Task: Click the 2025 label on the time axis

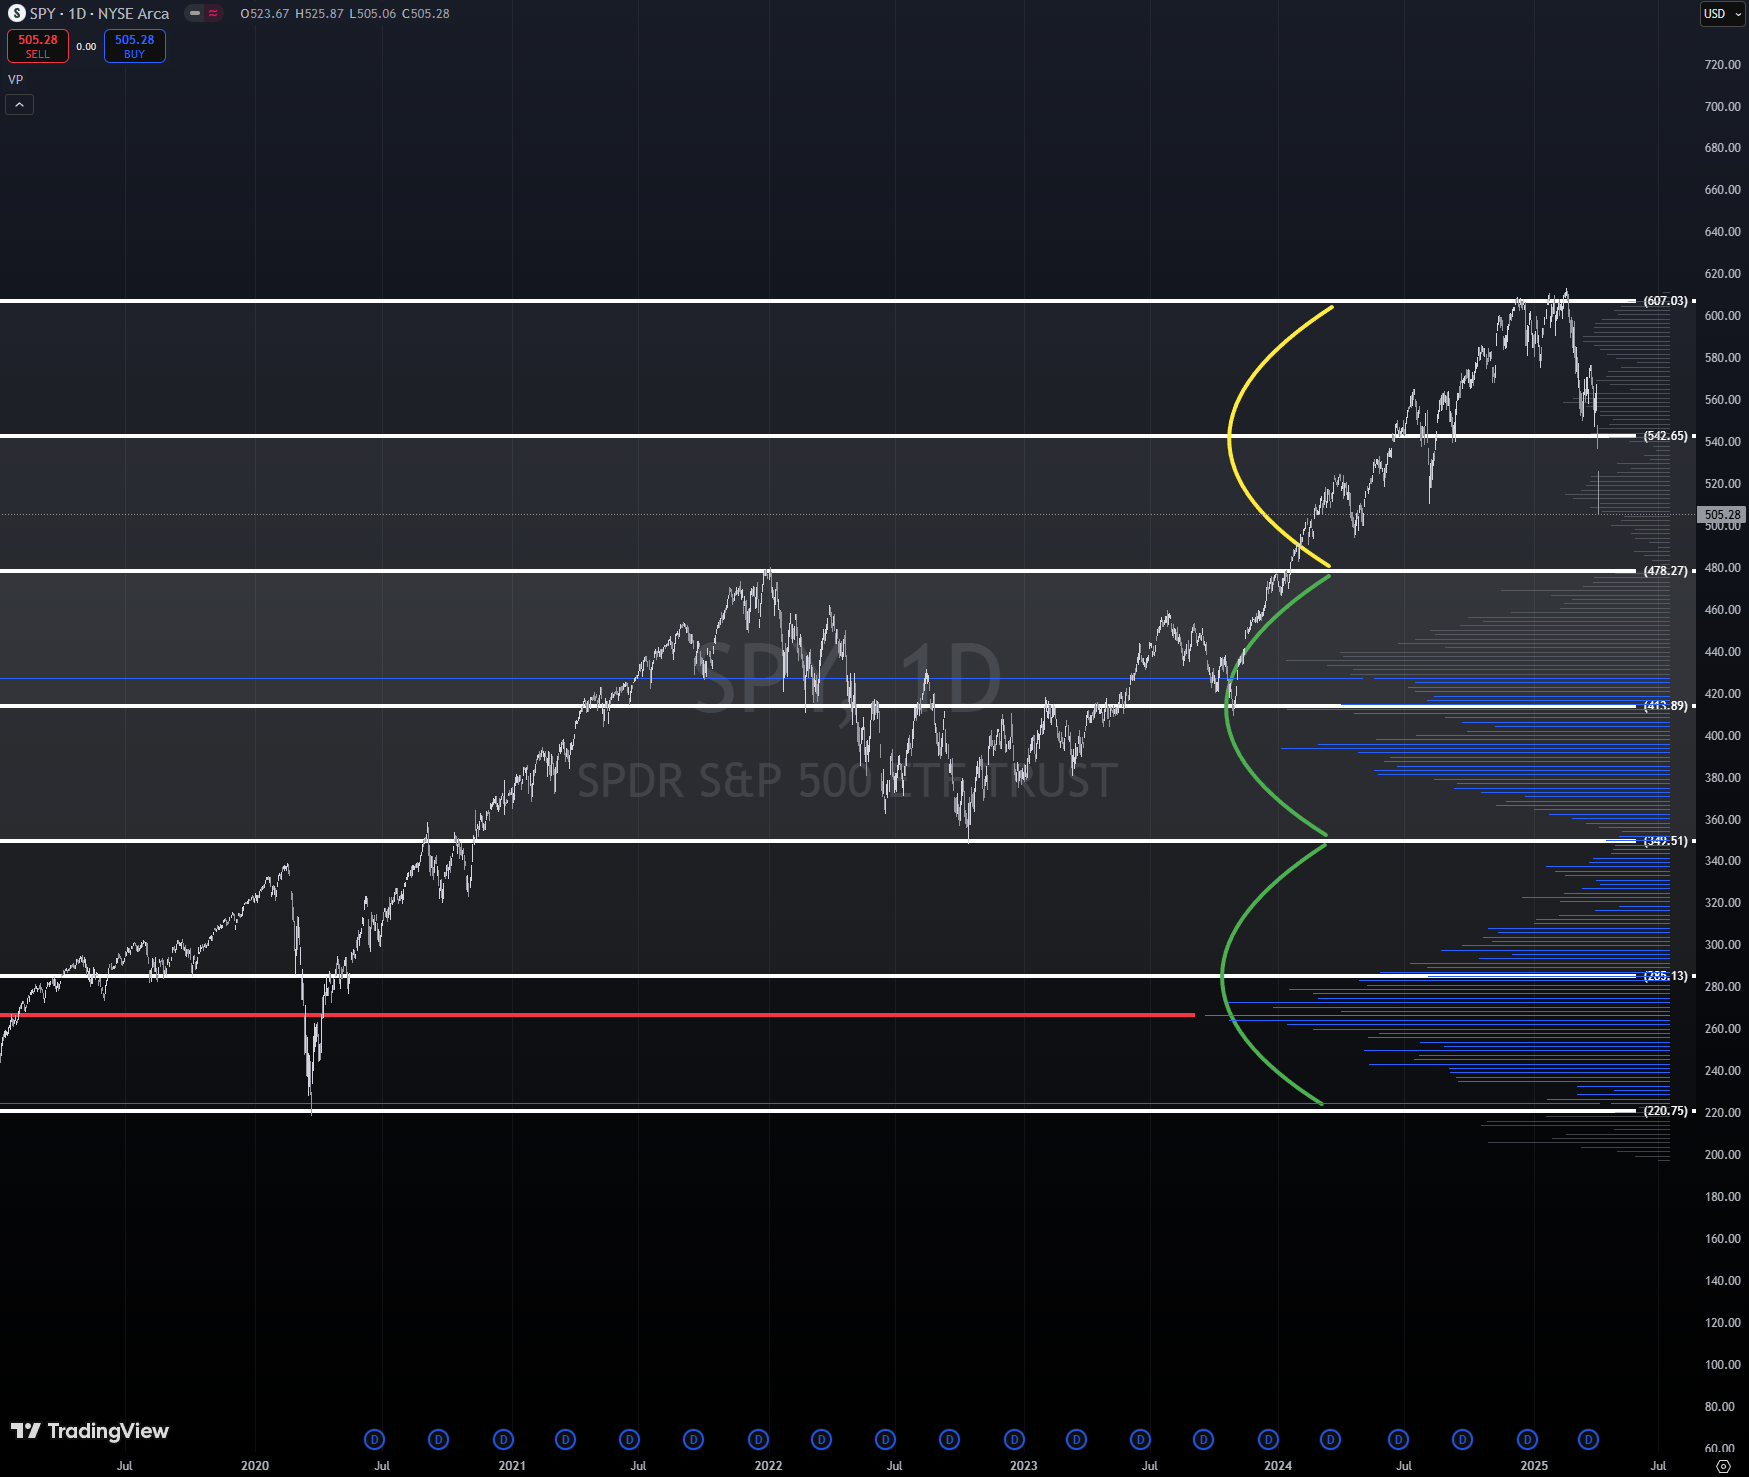Action: point(1534,1466)
